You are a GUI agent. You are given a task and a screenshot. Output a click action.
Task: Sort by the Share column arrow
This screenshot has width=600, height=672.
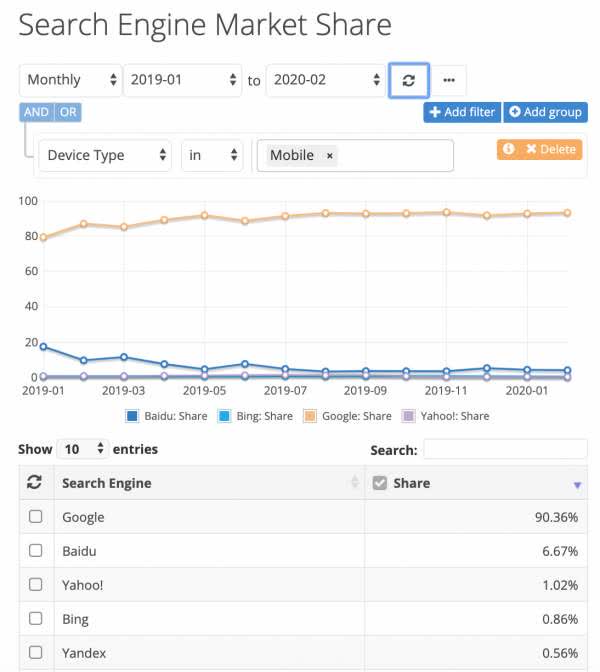[x=577, y=485]
